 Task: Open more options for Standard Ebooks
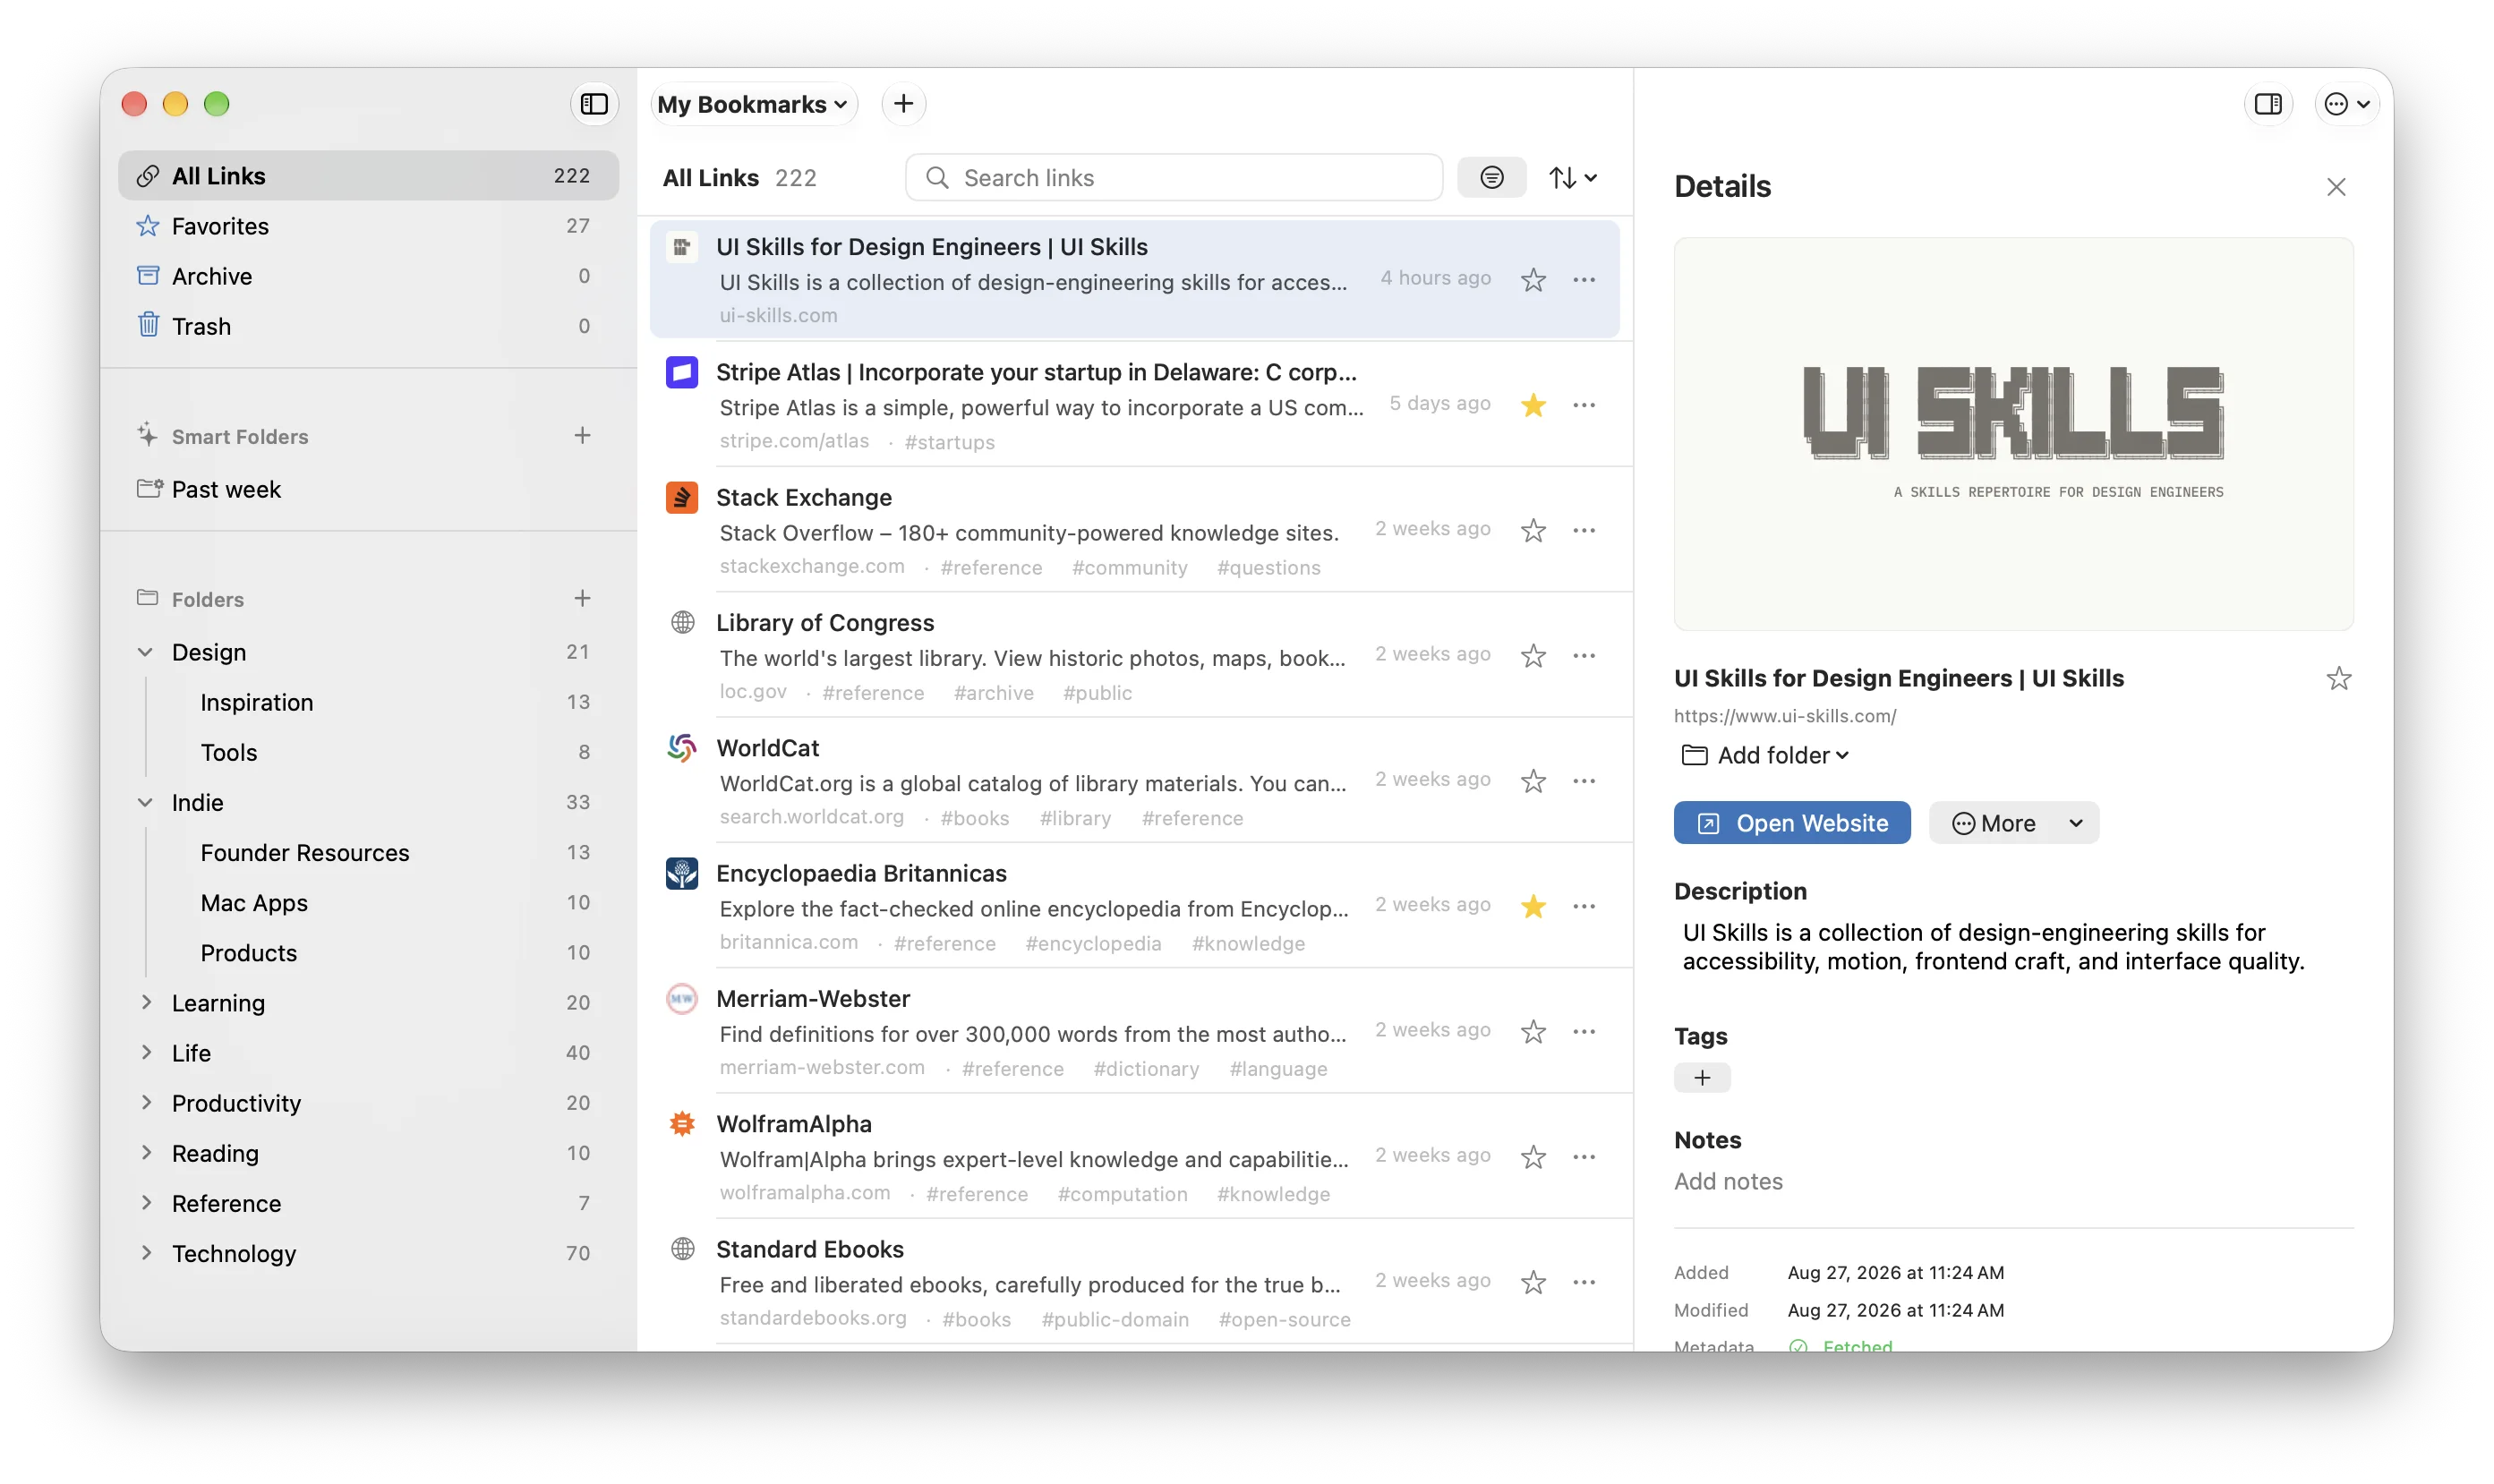[1583, 1283]
